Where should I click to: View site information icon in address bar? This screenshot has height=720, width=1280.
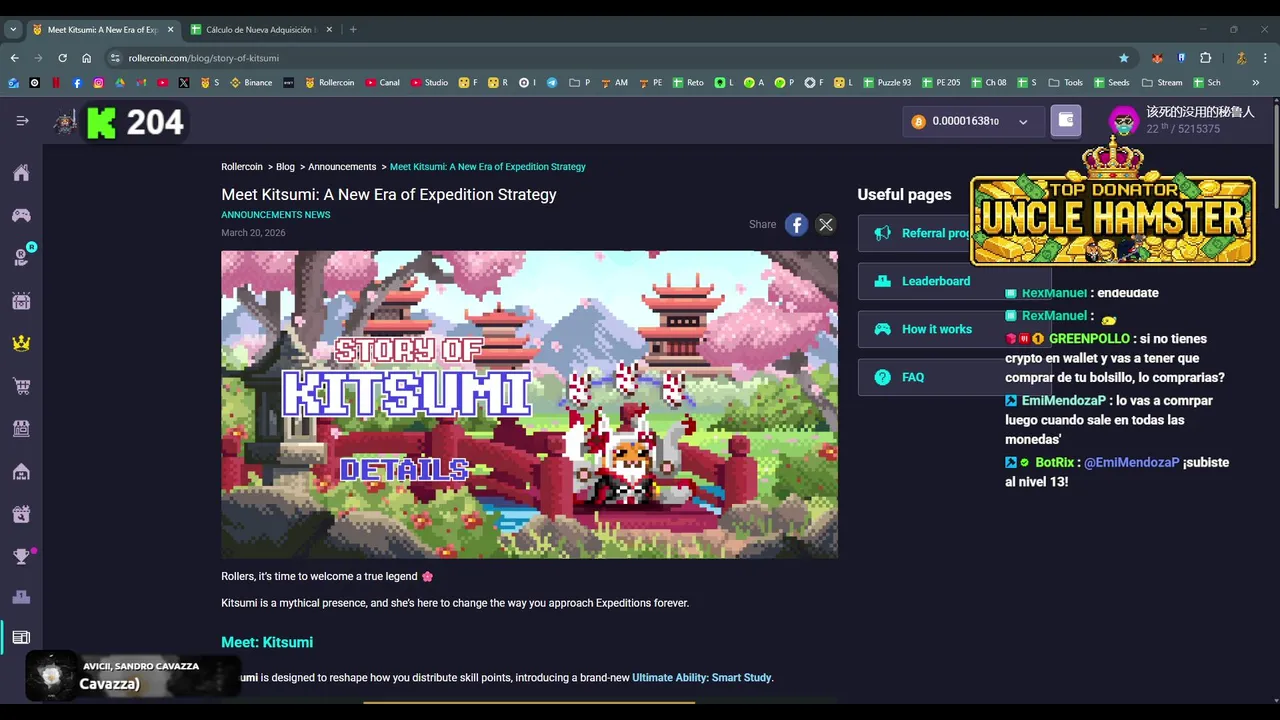coord(115,58)
